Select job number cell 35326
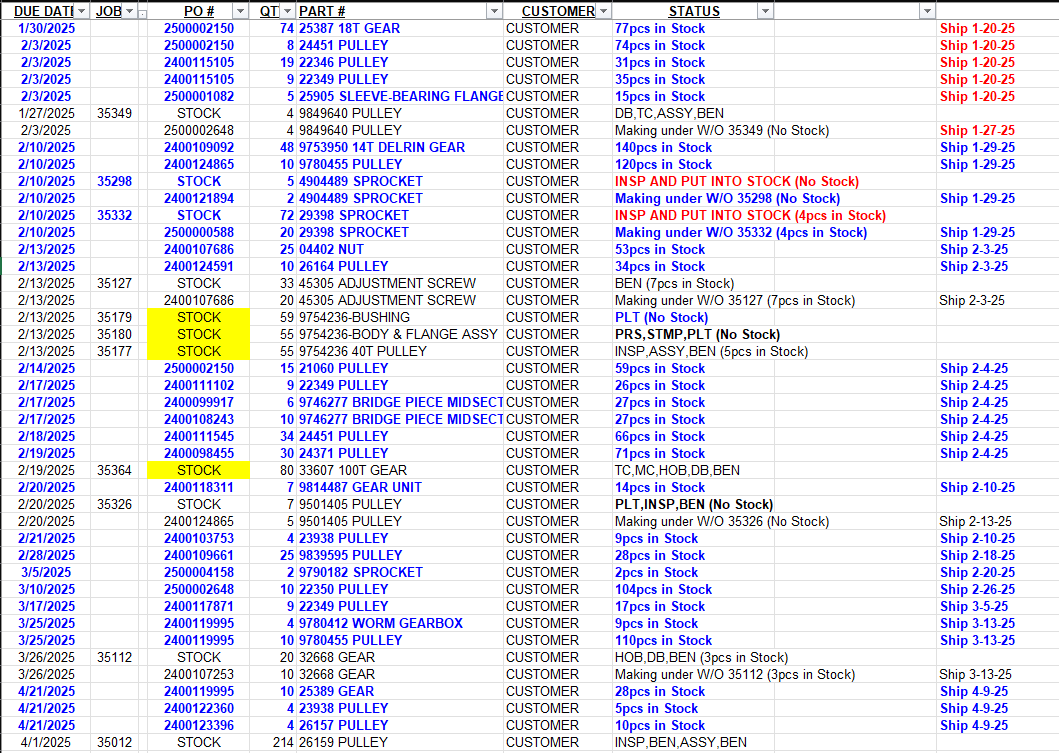 tap(114, 504)
